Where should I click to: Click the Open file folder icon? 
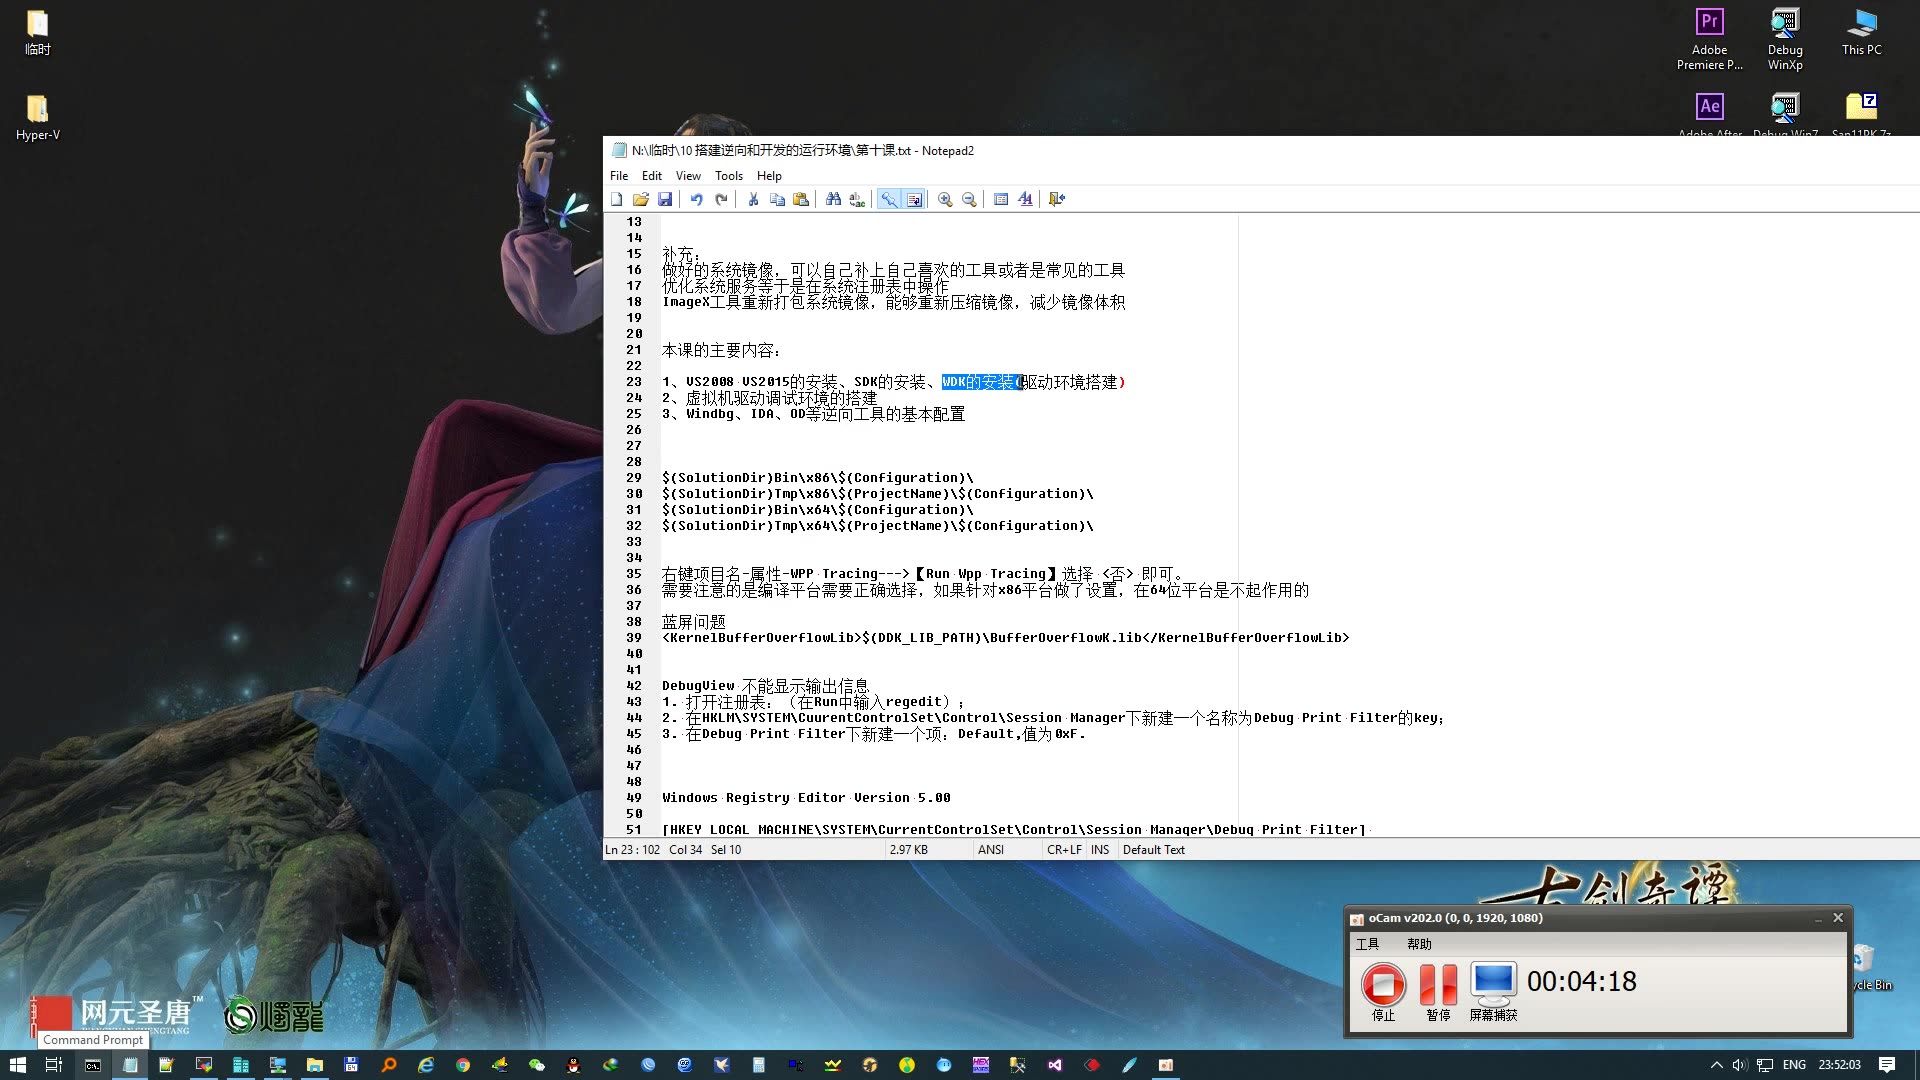click(x=641, y=200)
